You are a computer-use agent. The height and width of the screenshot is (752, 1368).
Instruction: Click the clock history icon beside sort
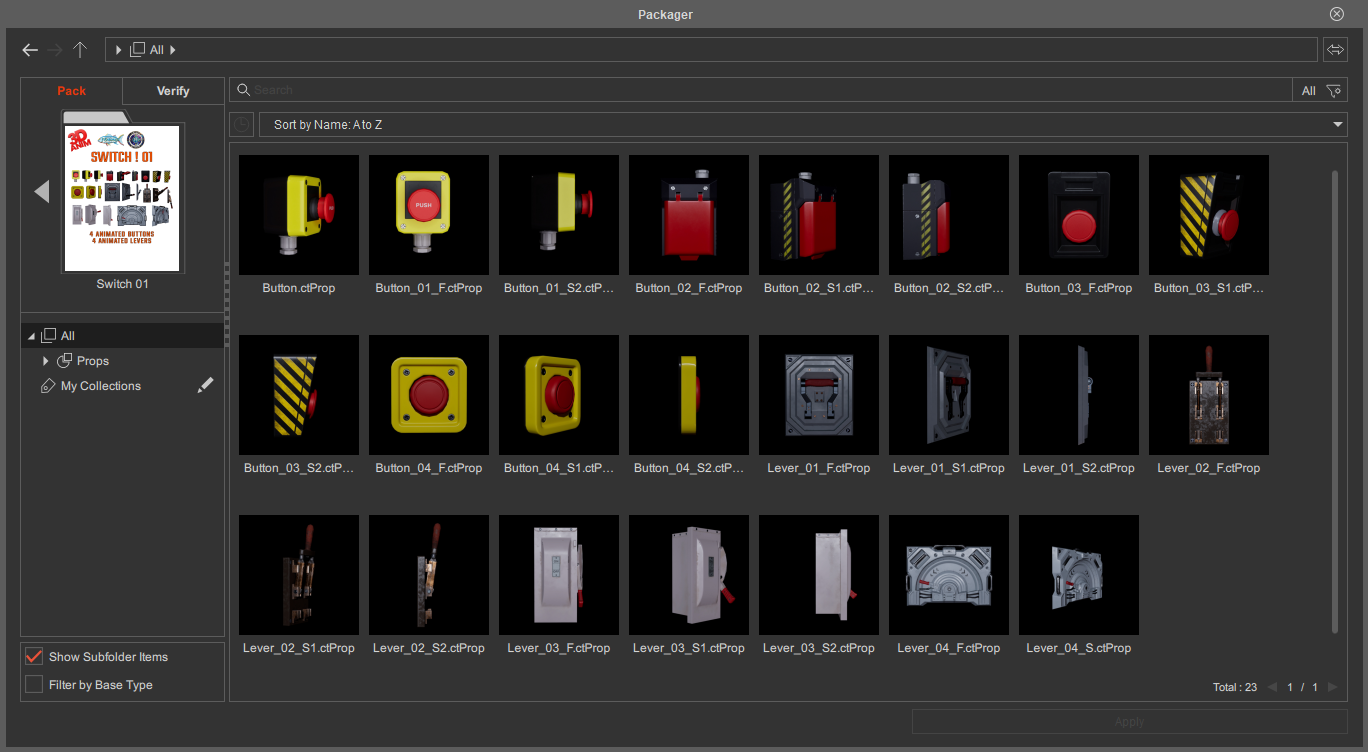(241, 125)
